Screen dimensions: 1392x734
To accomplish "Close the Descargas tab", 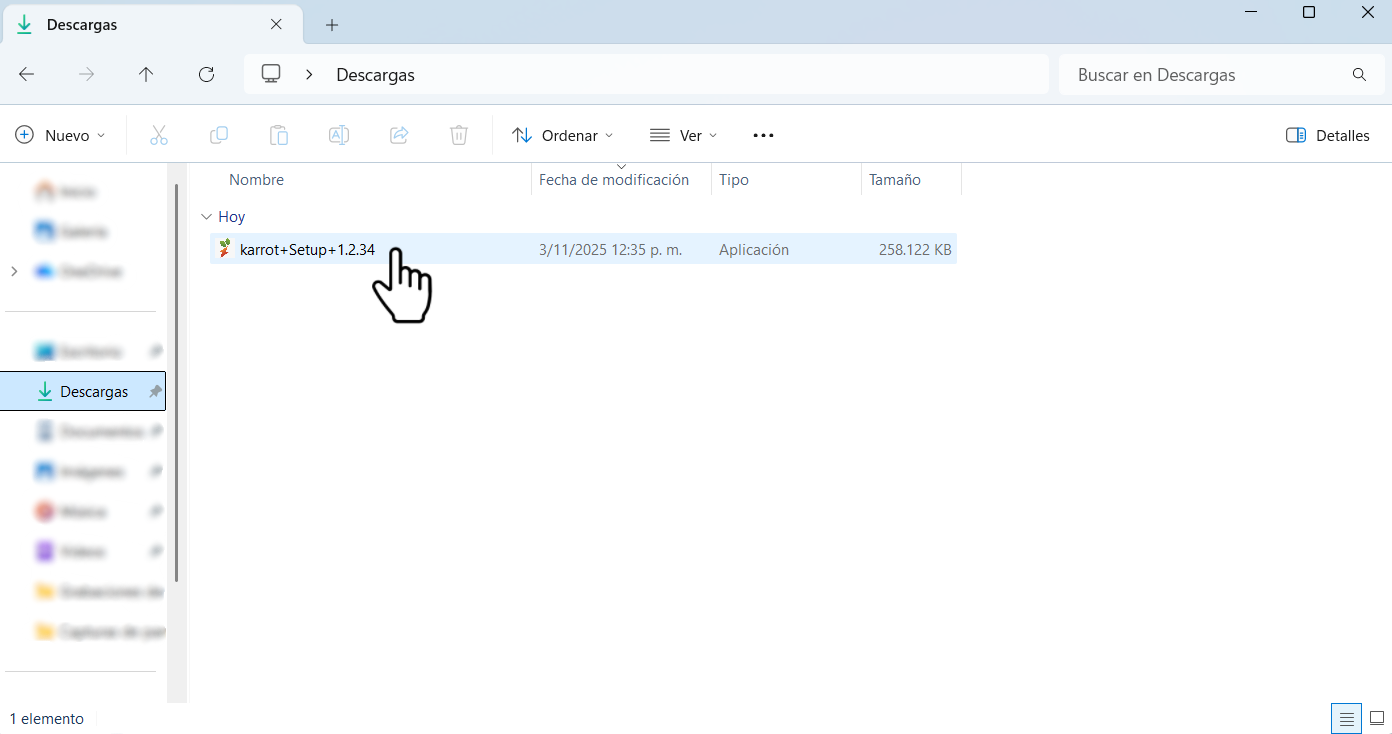I will (277, 25).
